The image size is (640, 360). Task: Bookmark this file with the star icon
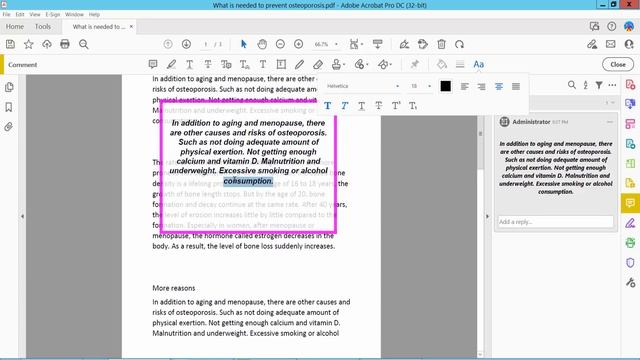(29, 44)
